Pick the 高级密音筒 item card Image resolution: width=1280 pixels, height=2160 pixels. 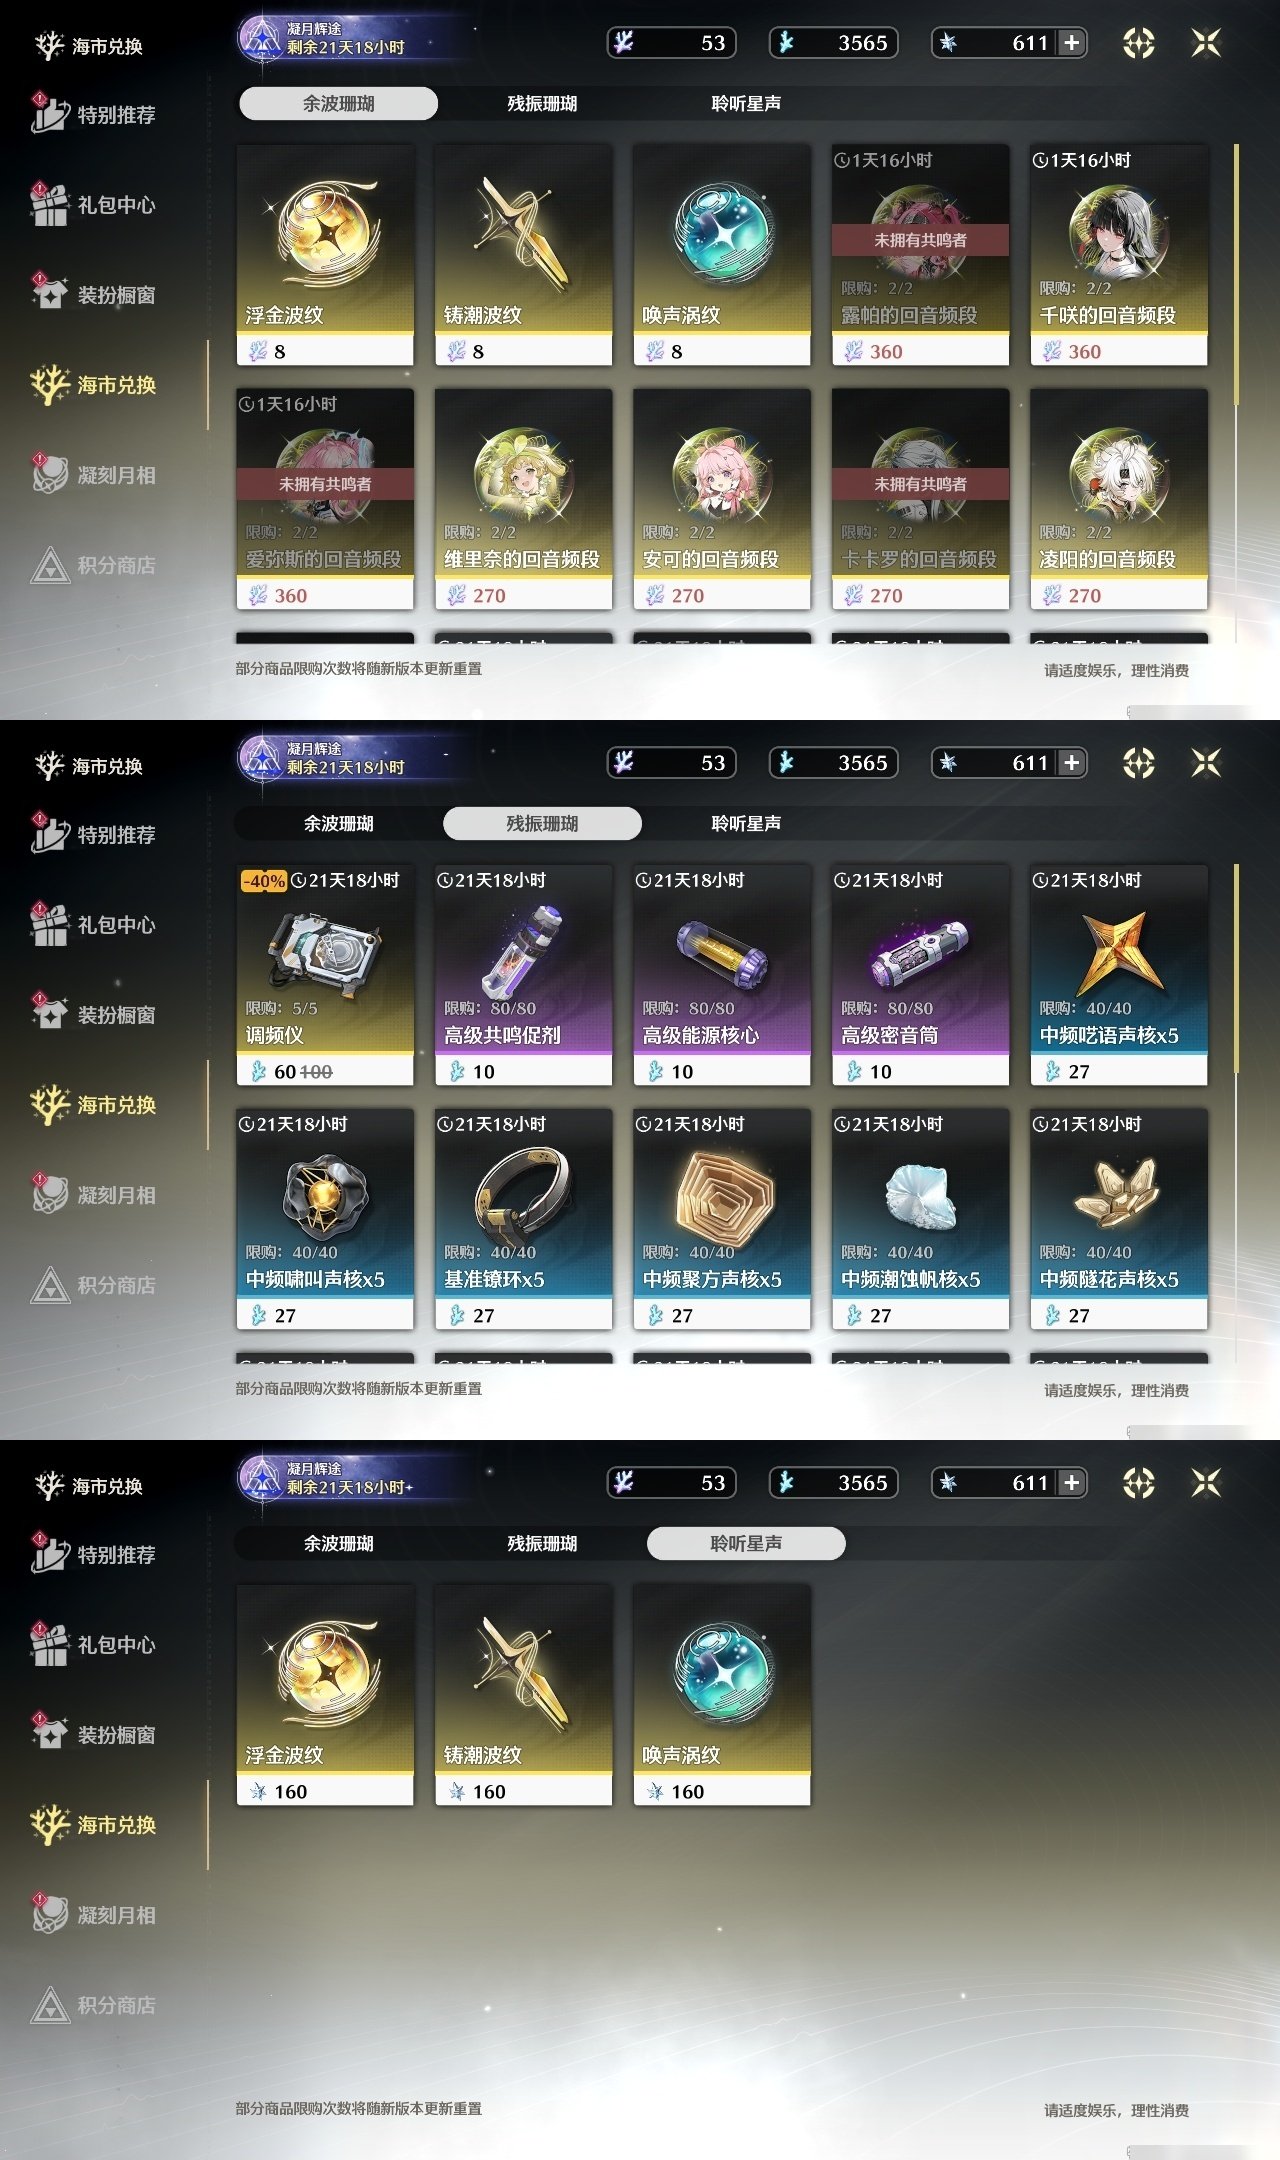[x=920, y=976]
